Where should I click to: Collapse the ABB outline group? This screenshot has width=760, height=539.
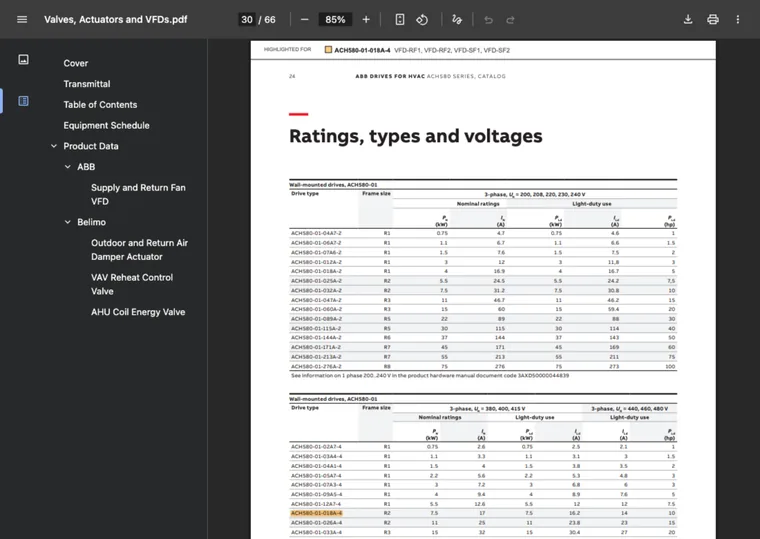coord(68,167)
